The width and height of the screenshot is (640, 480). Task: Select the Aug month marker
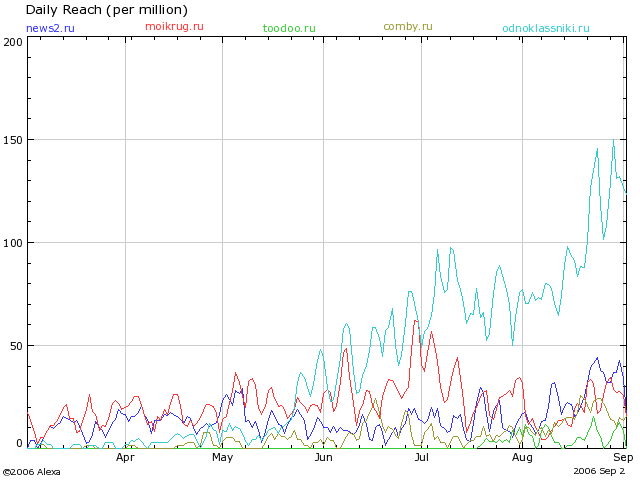(x=522, y=457)
